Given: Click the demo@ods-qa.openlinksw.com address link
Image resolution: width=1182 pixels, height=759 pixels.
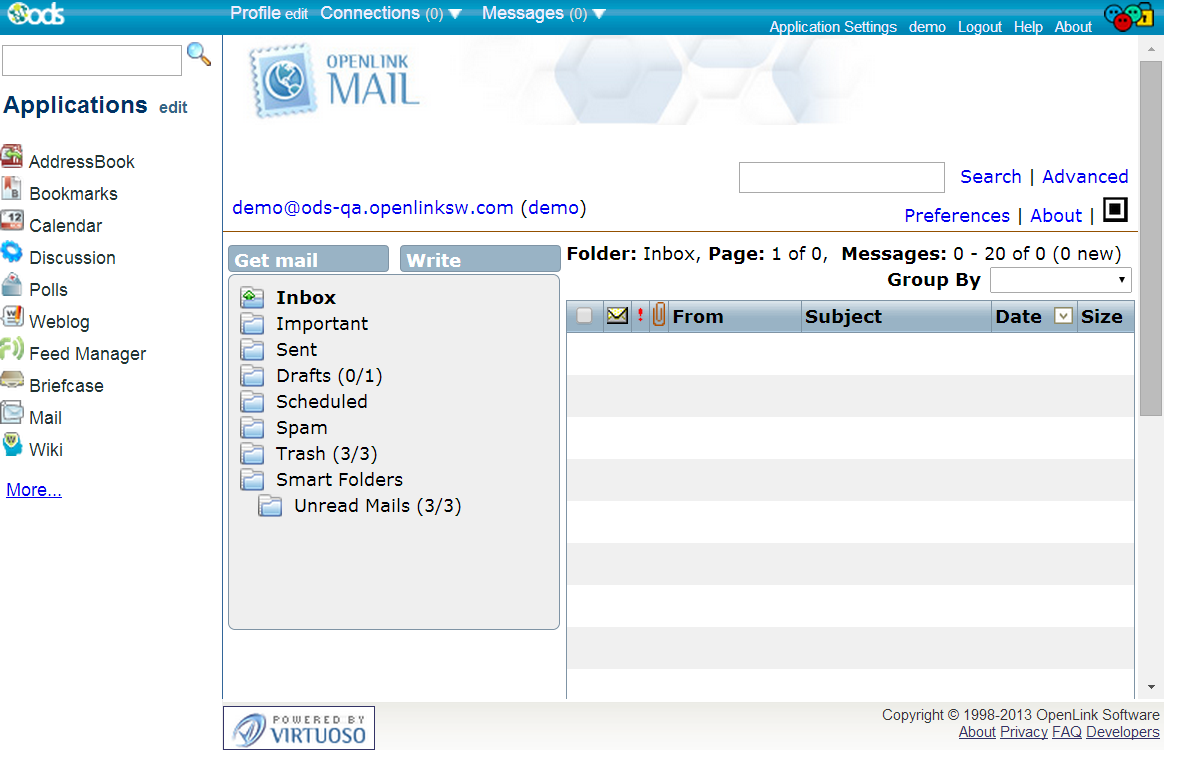Looking at the screenshot, I should tap(372, 208).
